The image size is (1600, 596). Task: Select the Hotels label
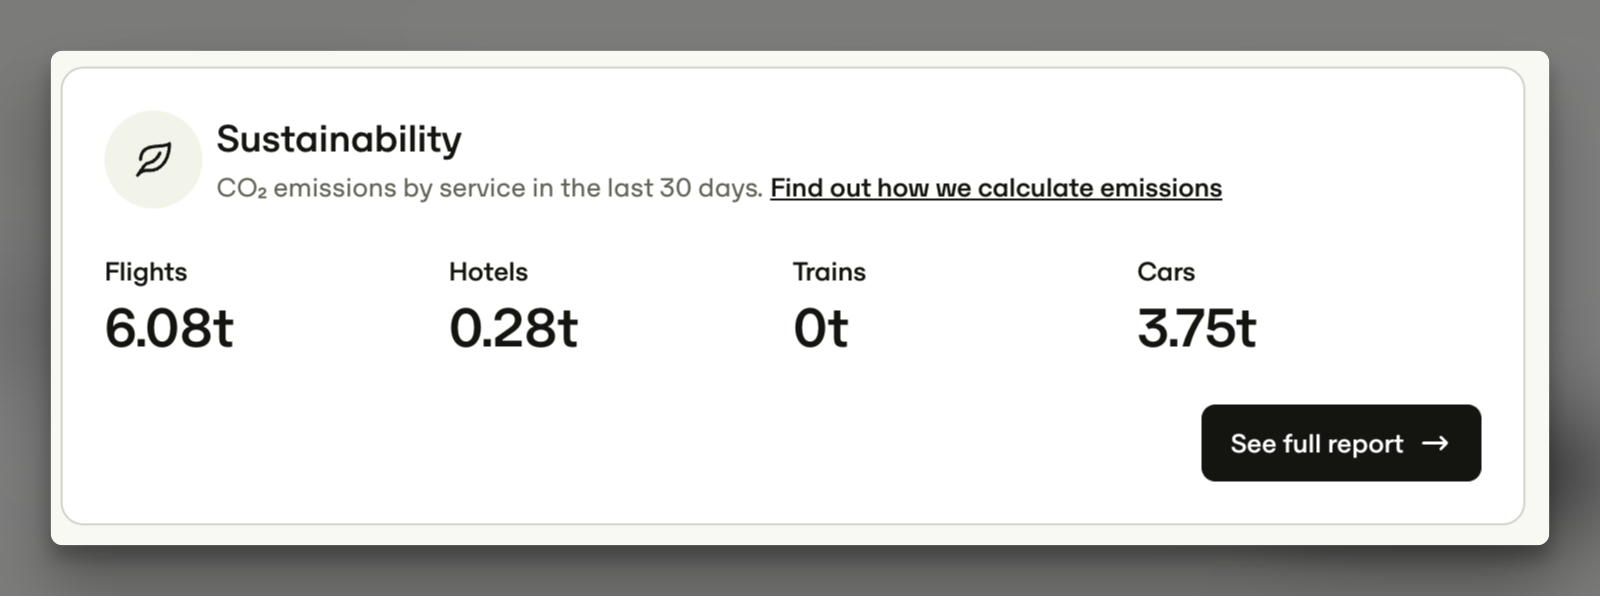pyautogui.click(x=488, y=272)
